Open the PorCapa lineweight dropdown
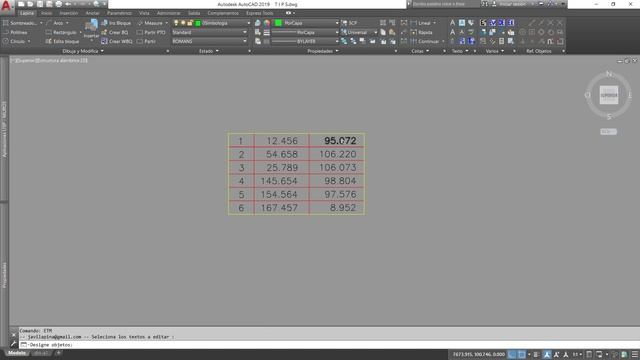 coord(305,32)
